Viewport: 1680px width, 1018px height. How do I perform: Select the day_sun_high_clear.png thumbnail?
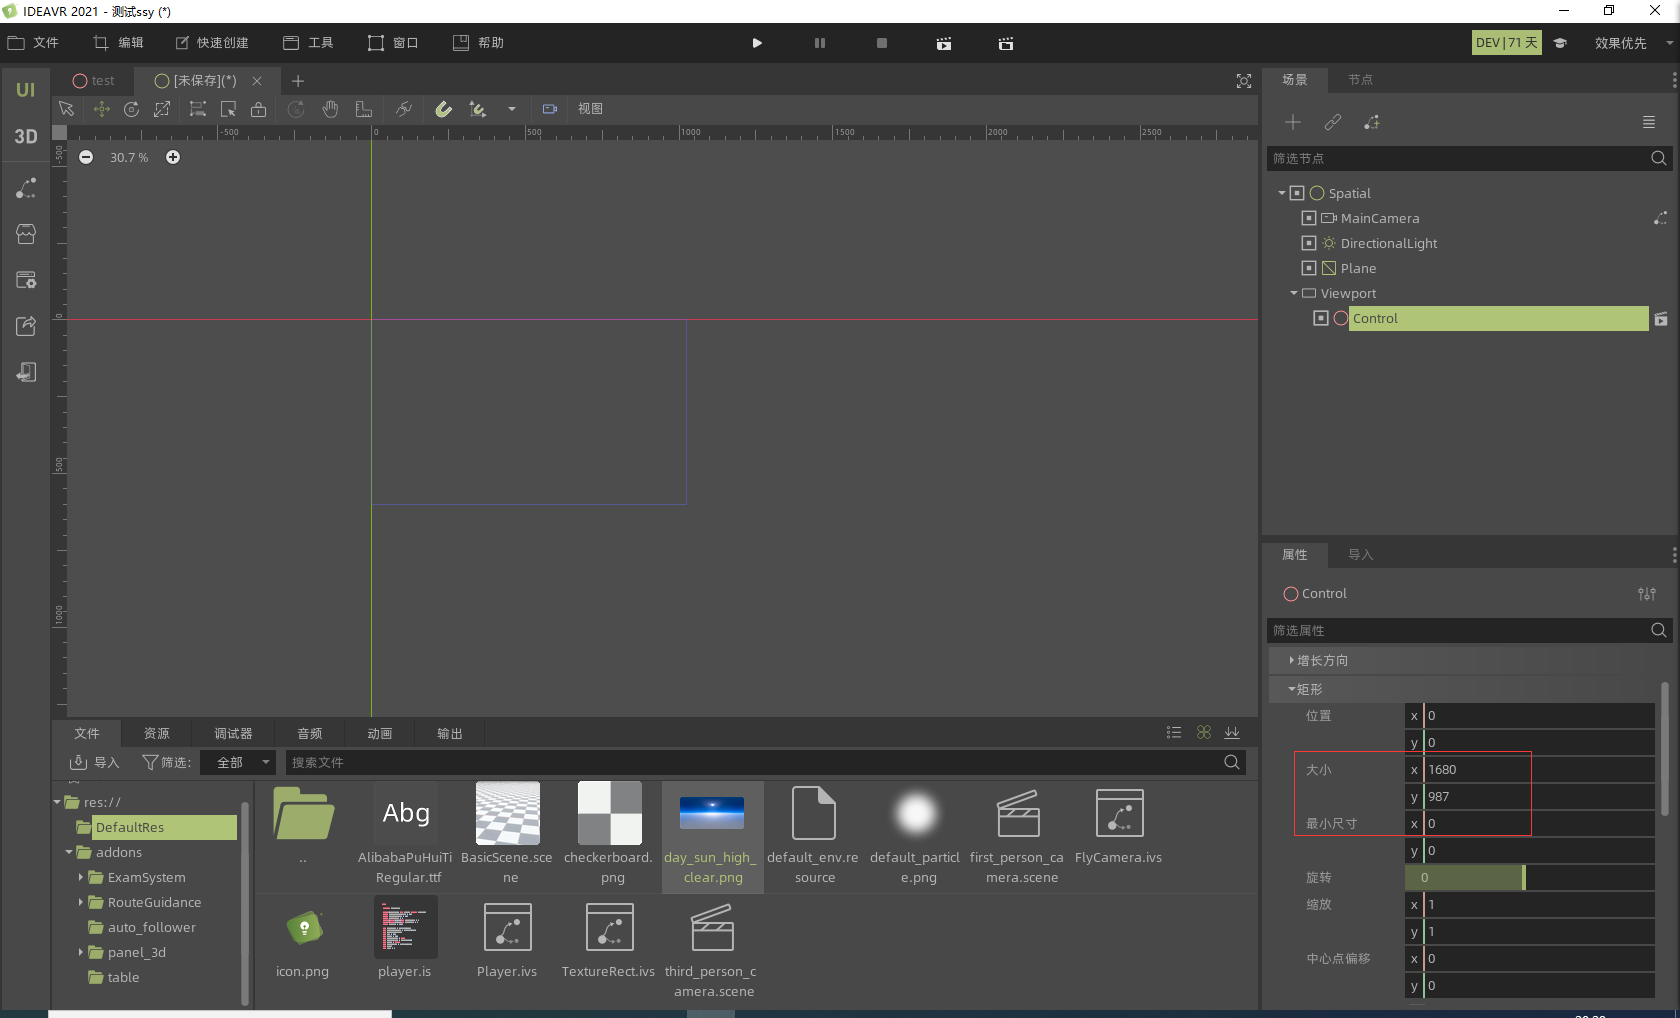point(712,814)
